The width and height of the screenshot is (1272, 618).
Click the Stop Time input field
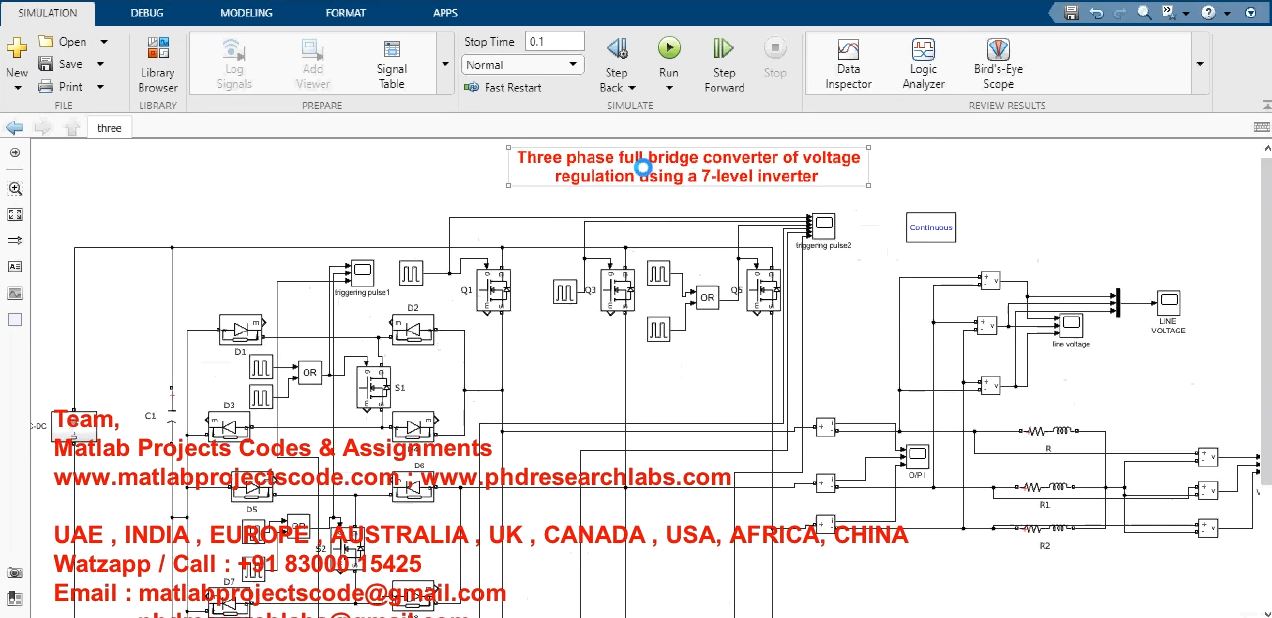pos(555,42)
